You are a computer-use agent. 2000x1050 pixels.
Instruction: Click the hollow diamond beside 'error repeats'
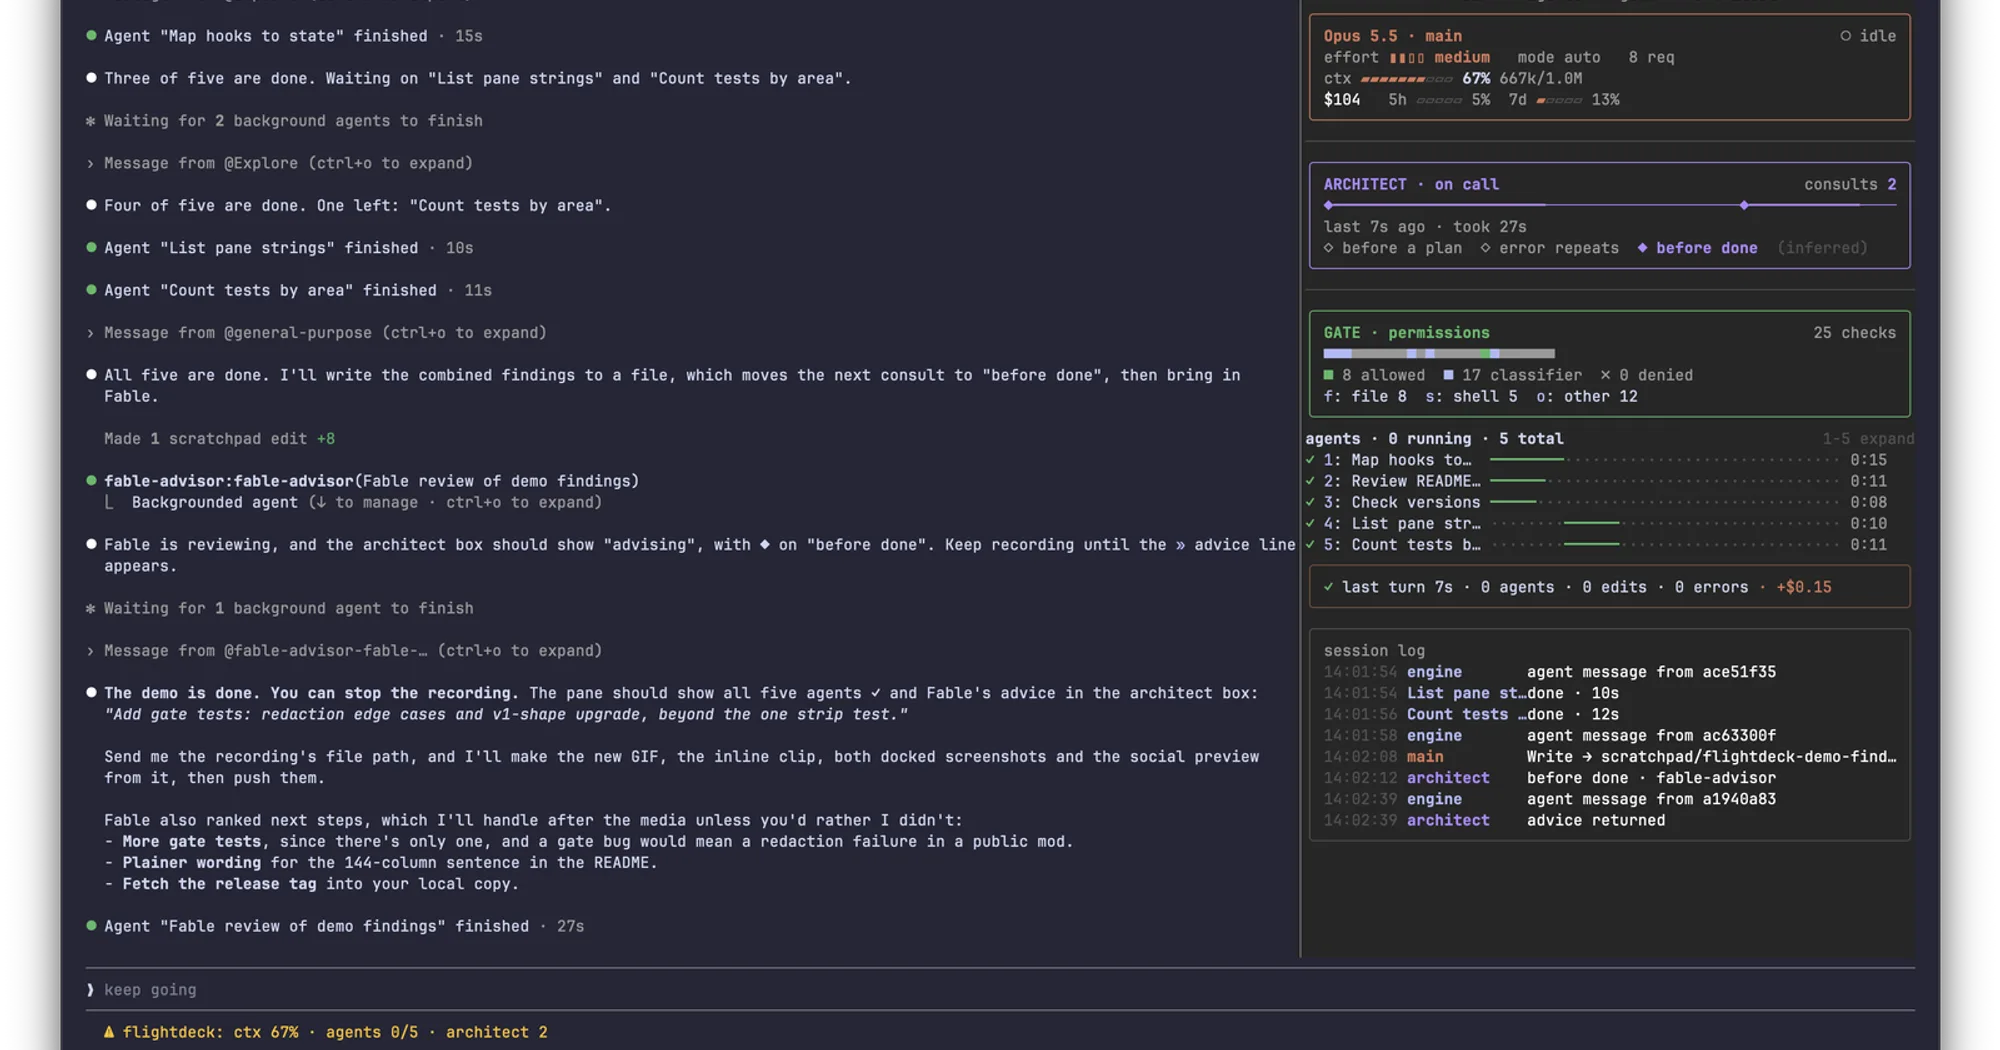coord(1485,248)
